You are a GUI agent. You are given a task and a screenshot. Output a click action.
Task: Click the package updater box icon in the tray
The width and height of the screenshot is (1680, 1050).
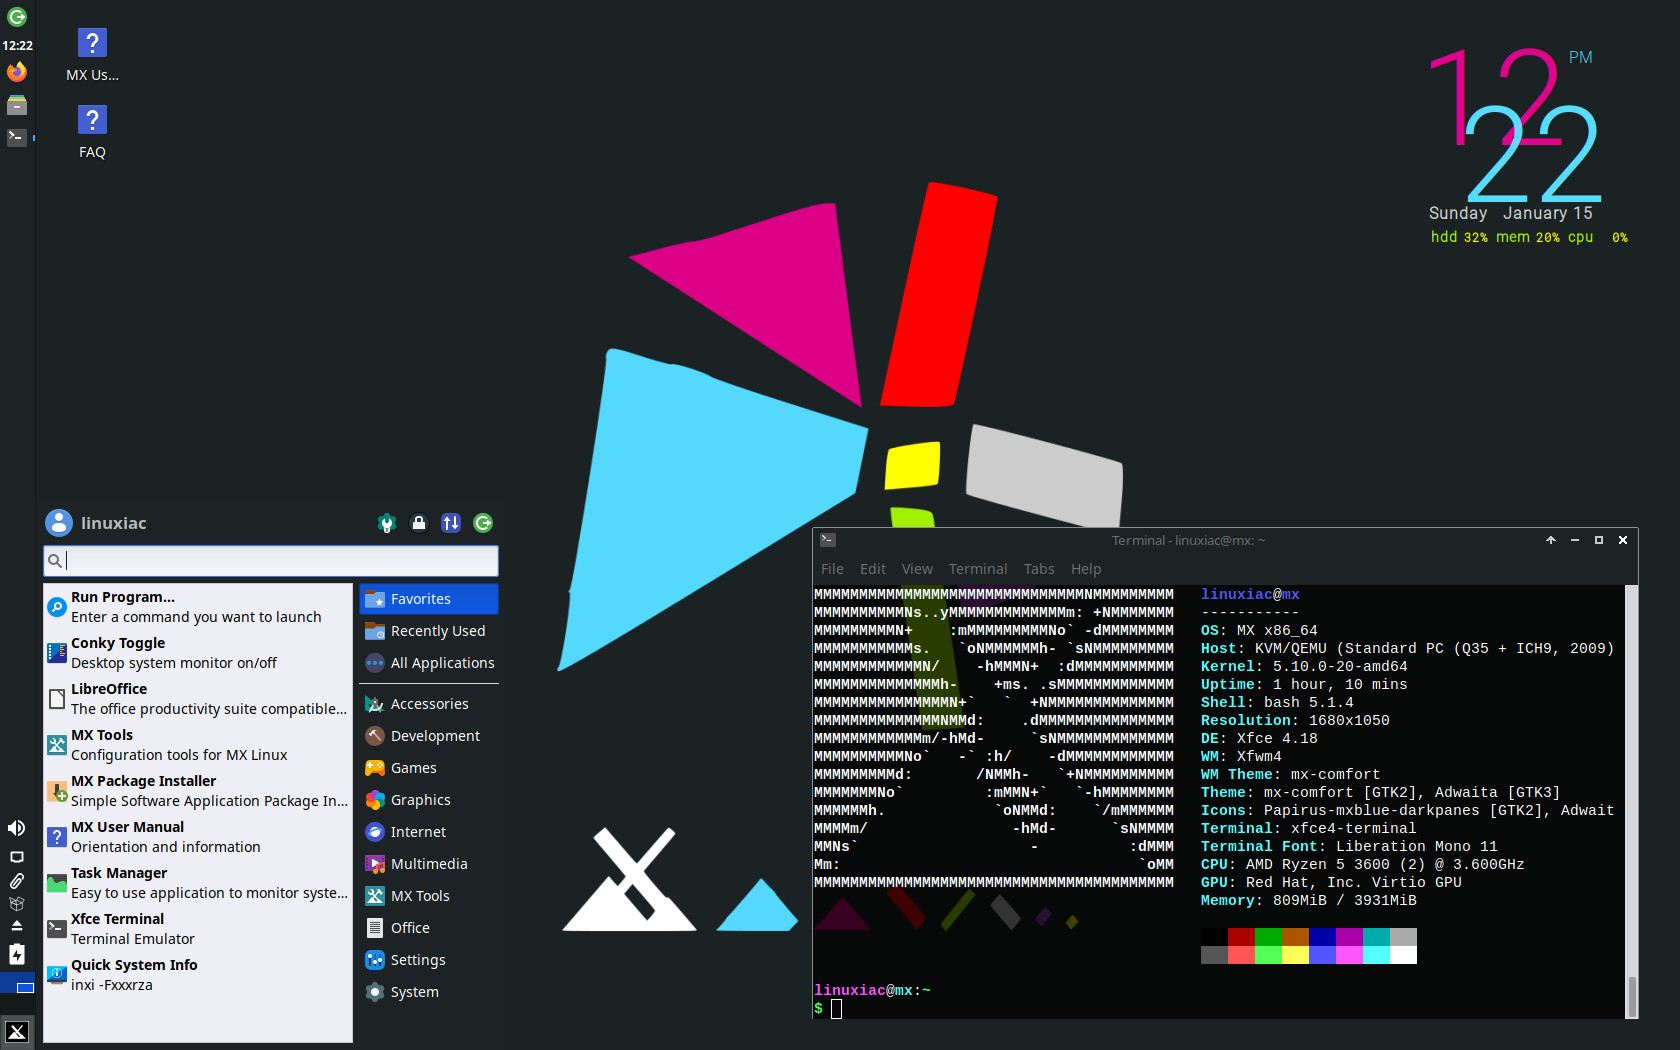click(17, 903)
